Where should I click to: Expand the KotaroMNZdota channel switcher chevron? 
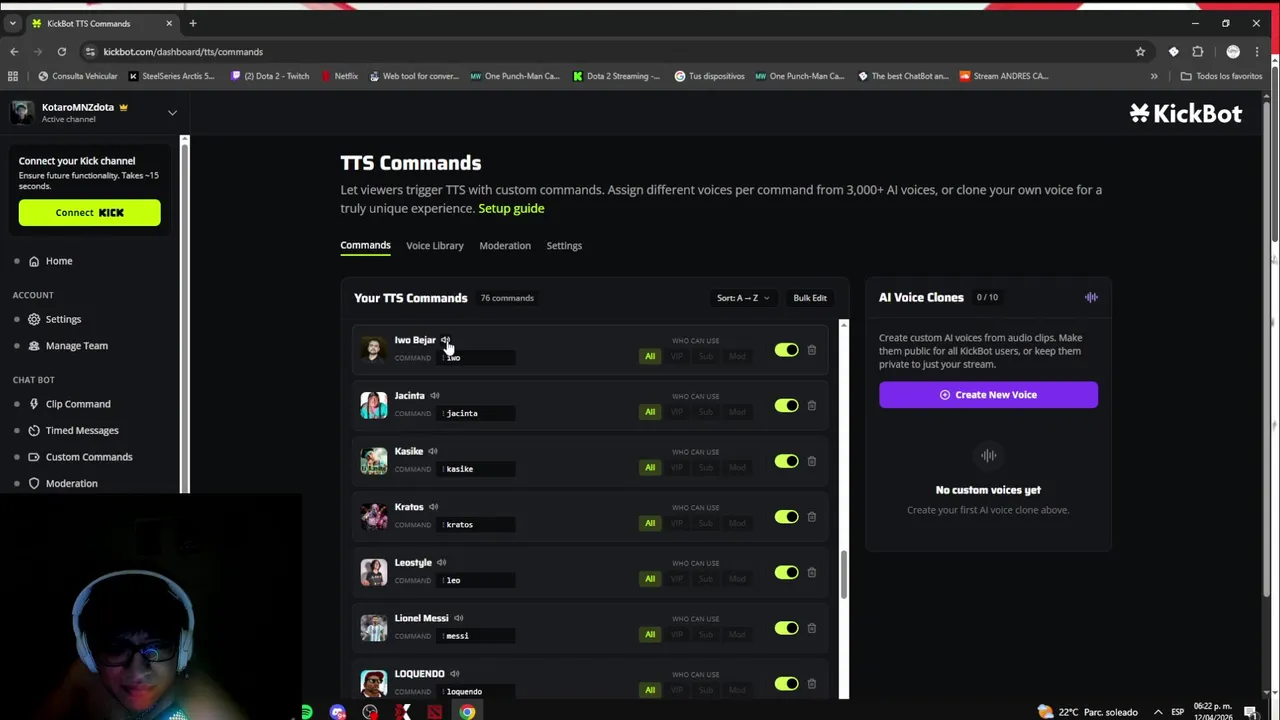172,113
